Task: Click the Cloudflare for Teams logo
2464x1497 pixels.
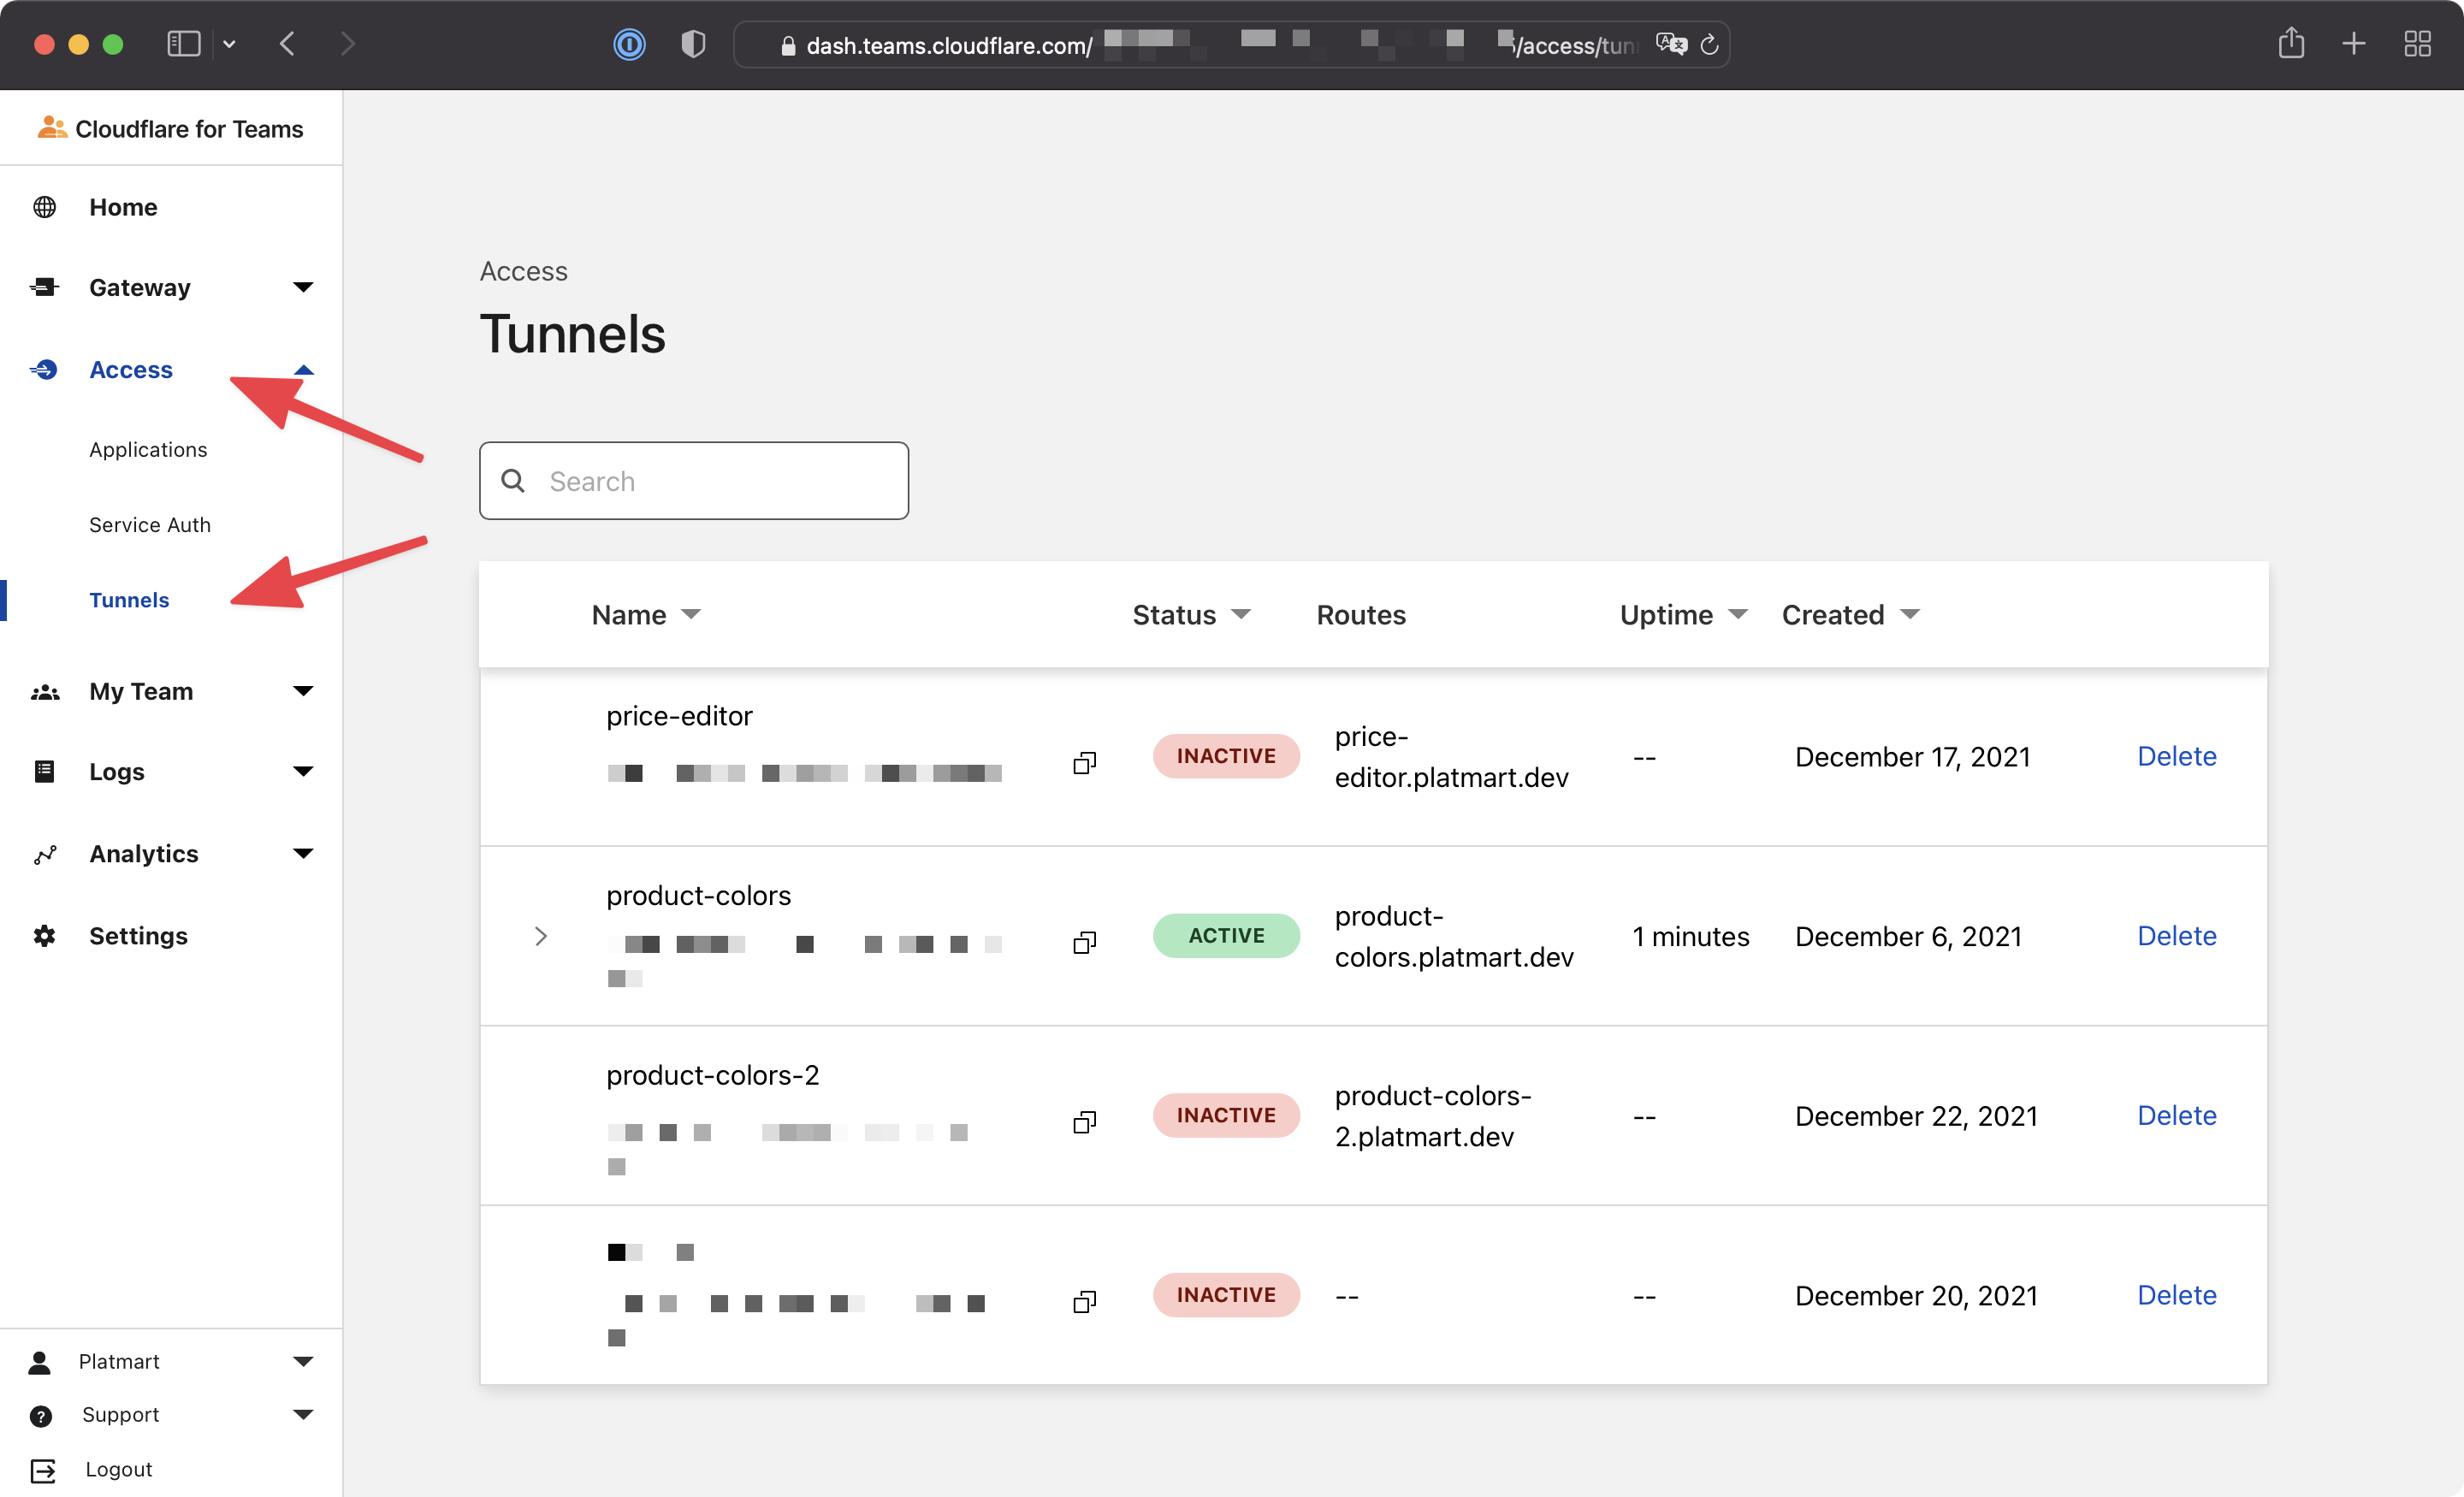Action: (x=170, y=128)
